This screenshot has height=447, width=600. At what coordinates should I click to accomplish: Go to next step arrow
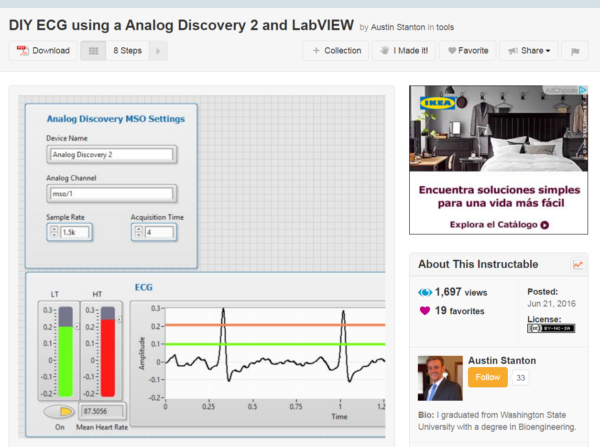158,51
